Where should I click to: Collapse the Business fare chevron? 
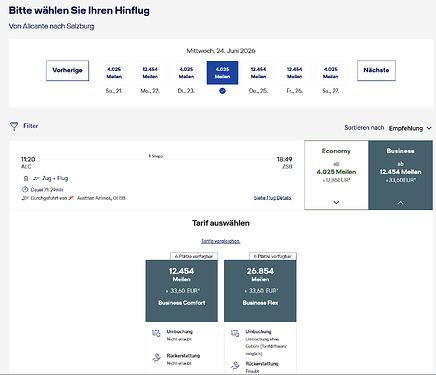[401, 202]
